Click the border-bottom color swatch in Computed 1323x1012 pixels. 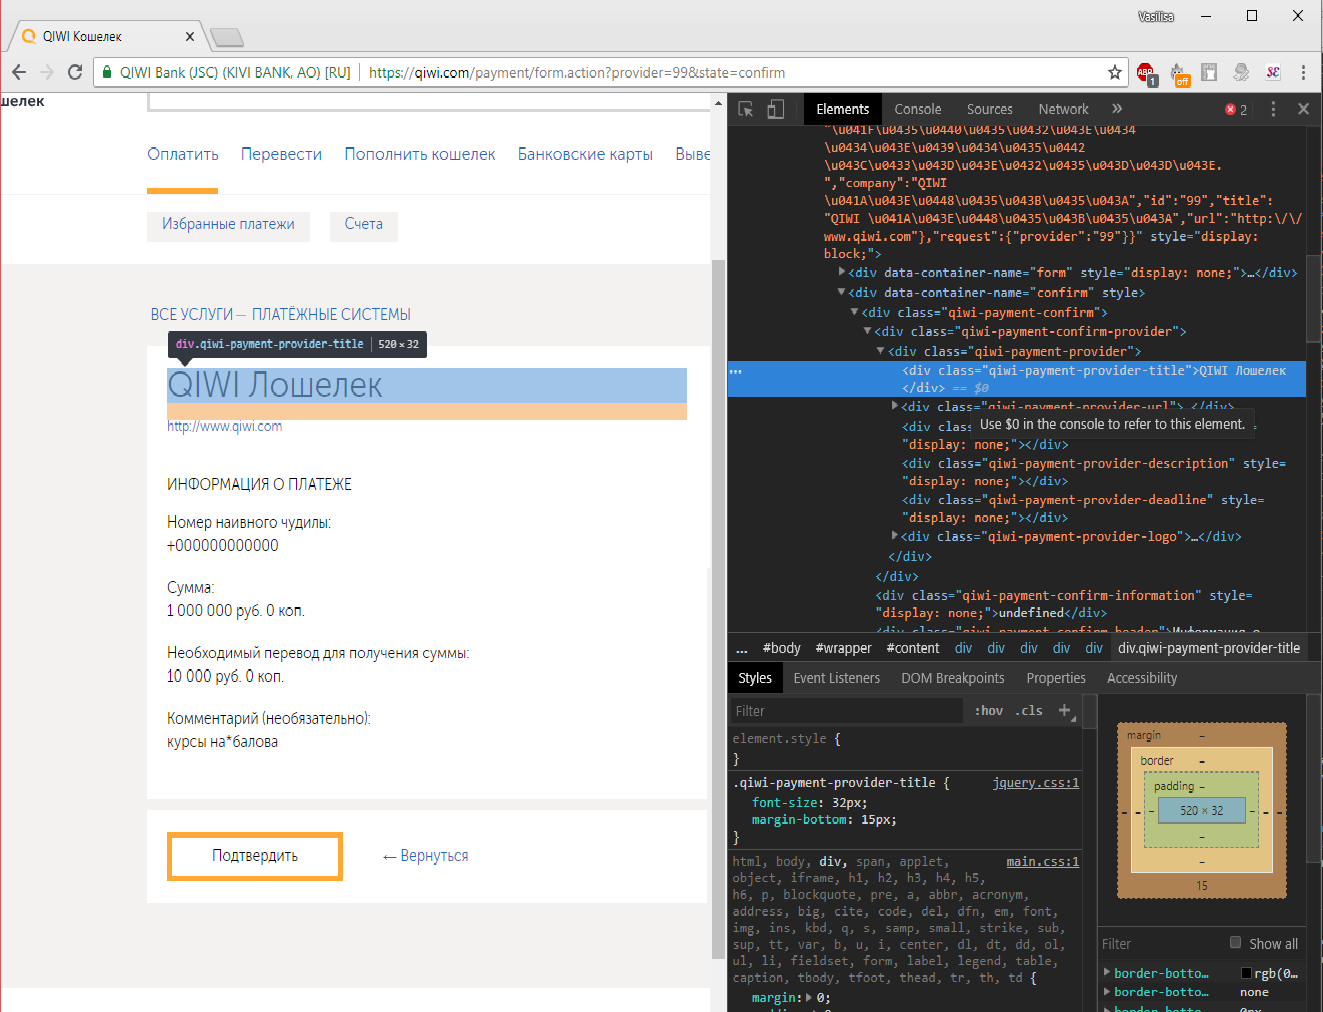pyautogui.click(x=1246, y=973)
